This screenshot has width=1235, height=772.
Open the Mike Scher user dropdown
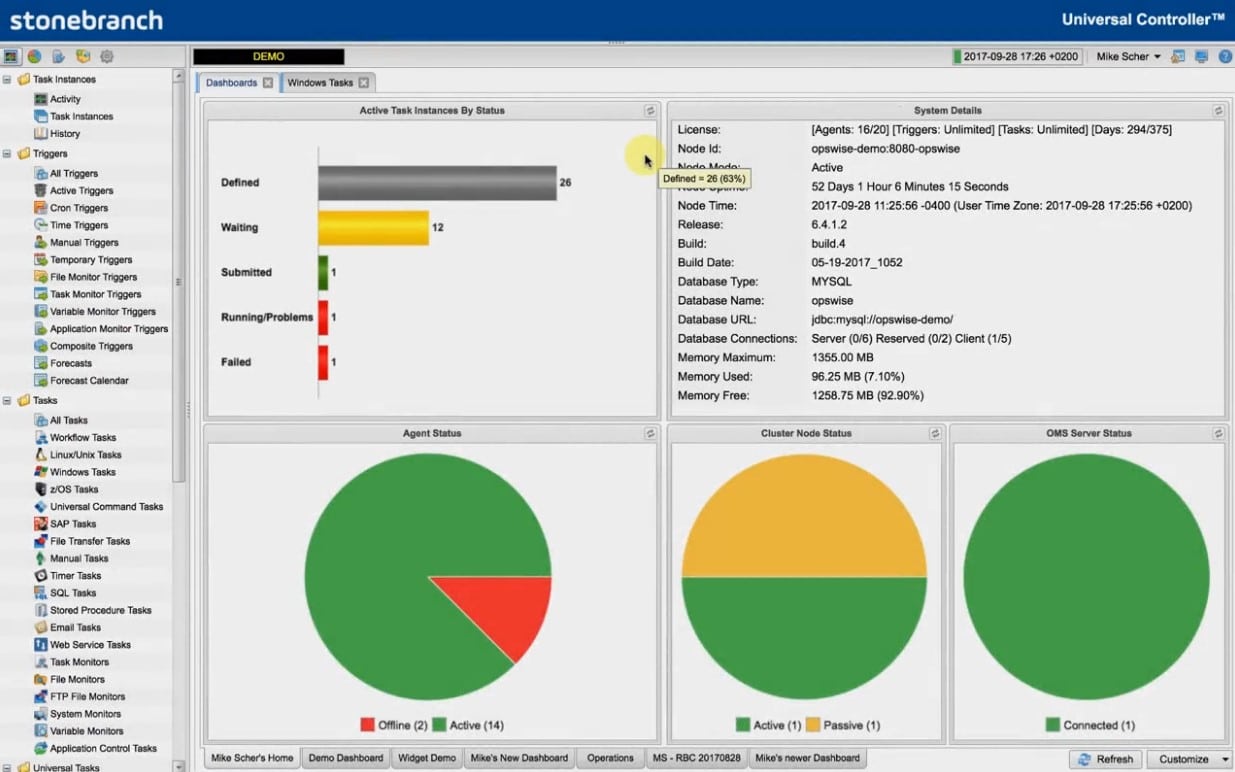(1128, 56)
